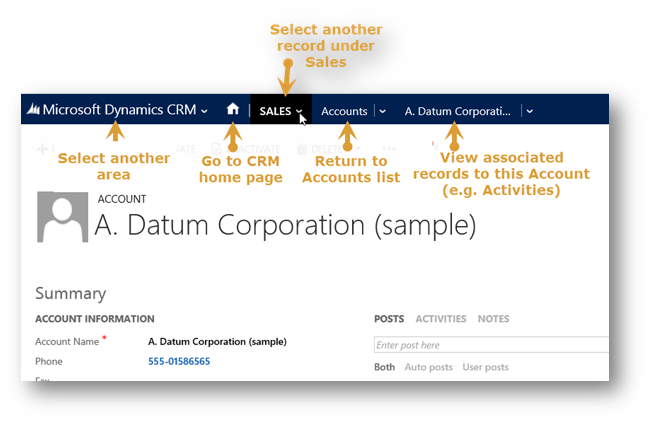Click the Summary section heading

(x=71, y=293)
